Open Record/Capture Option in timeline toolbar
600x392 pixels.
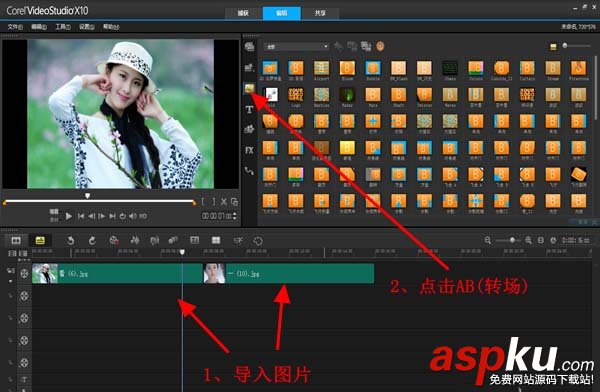pos(114,240)
